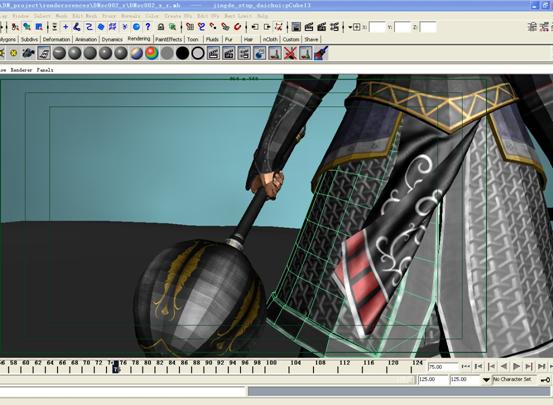Jump to next keyframe
This screenshot has width=553, height=405.
click(x=529, y=367)
